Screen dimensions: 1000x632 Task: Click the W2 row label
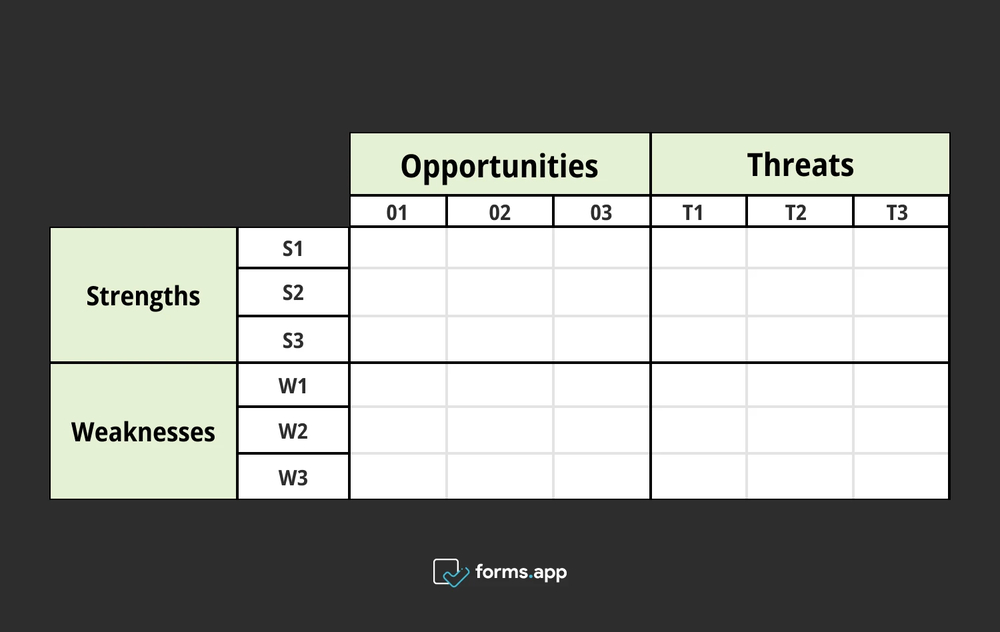pyautogui.click(x=293, y=432)
